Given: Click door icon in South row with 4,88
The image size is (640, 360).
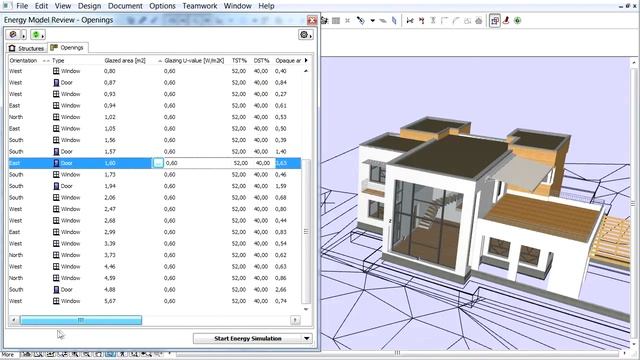Looking at the screenshot, I should point(56,289).
